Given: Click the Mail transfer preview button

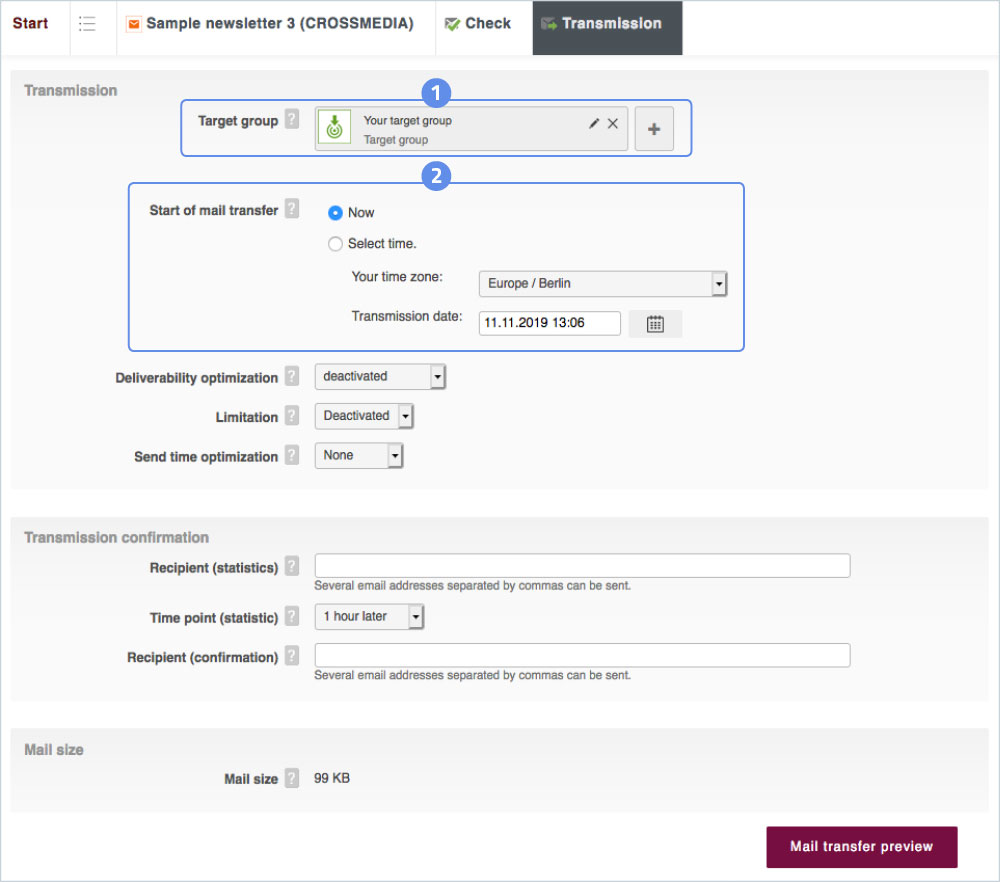Looking at the screenshot, I should point(861,847).
